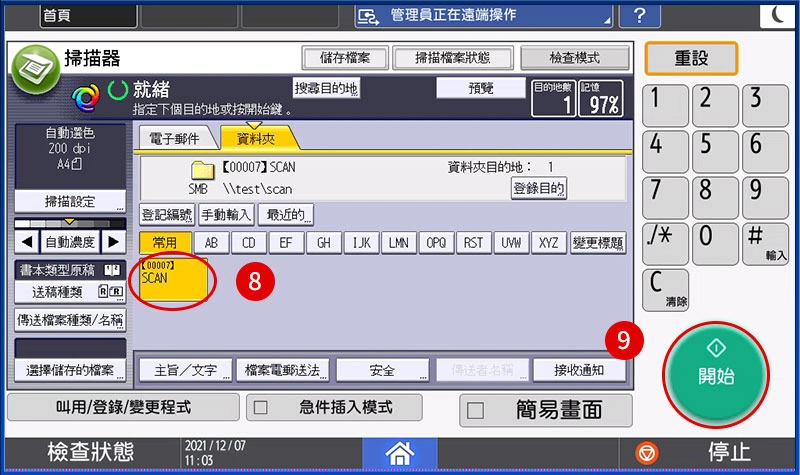Decrease density with left arrow
This screenshot has width=800, height=475.
click(27, 241)
